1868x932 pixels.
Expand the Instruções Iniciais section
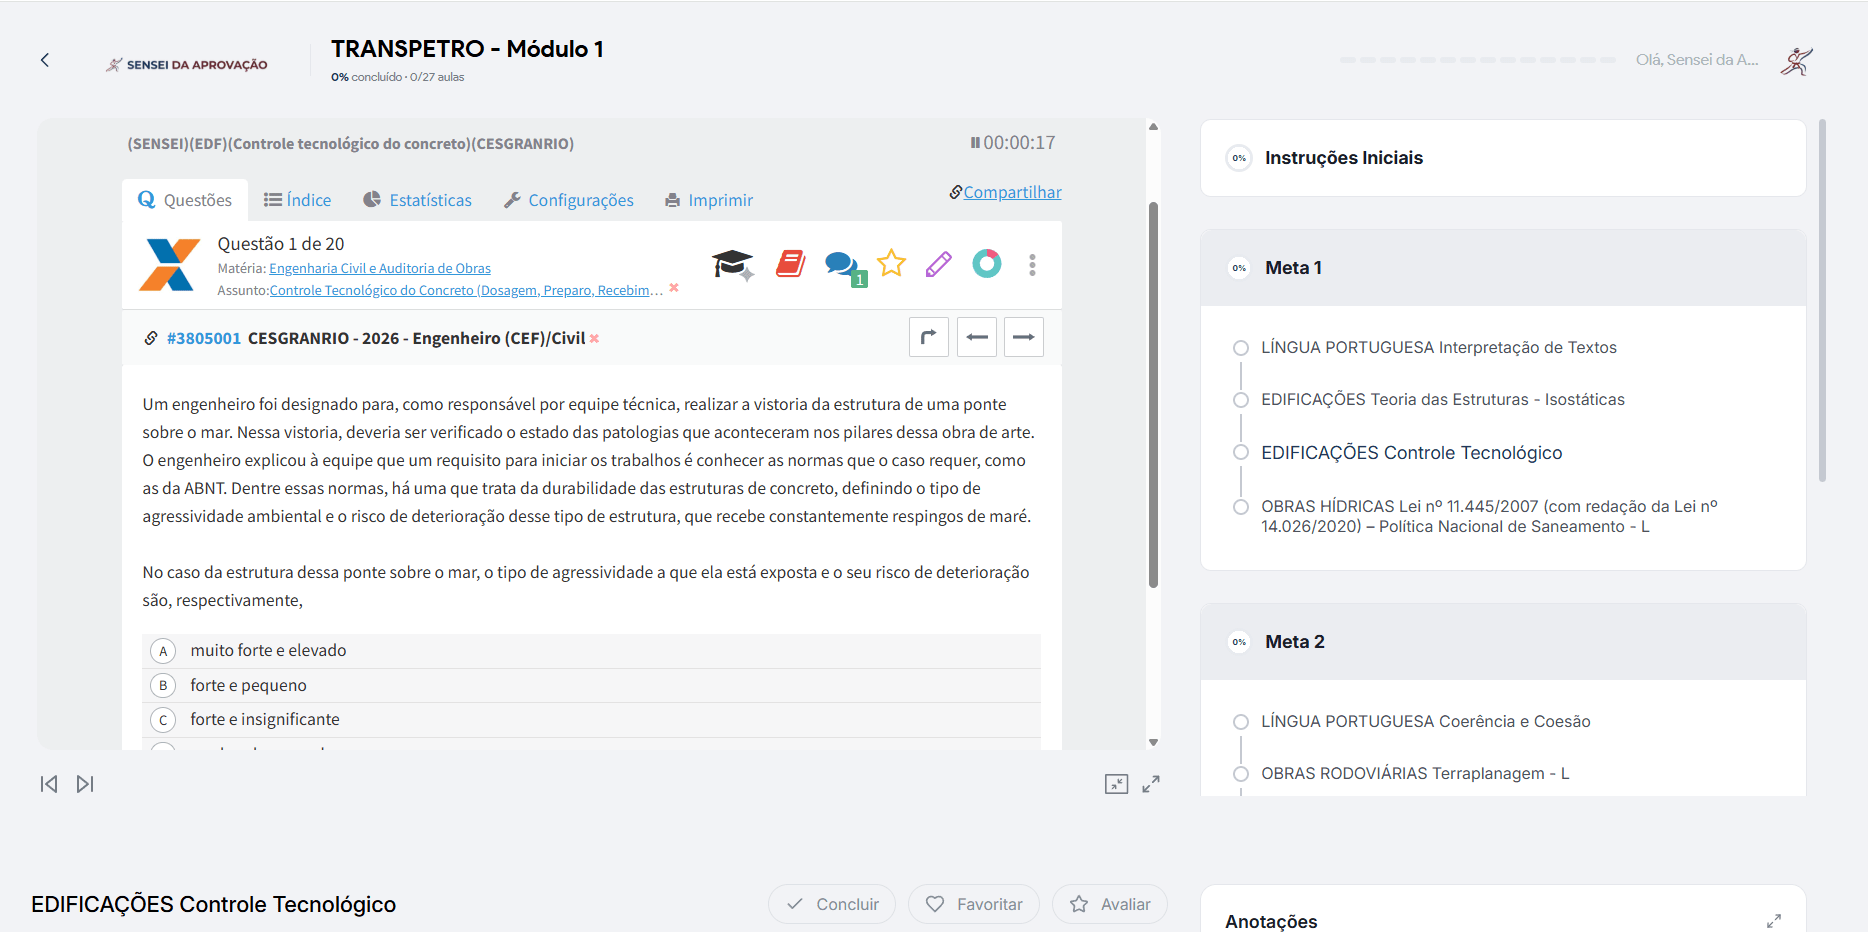point(1503,158)
